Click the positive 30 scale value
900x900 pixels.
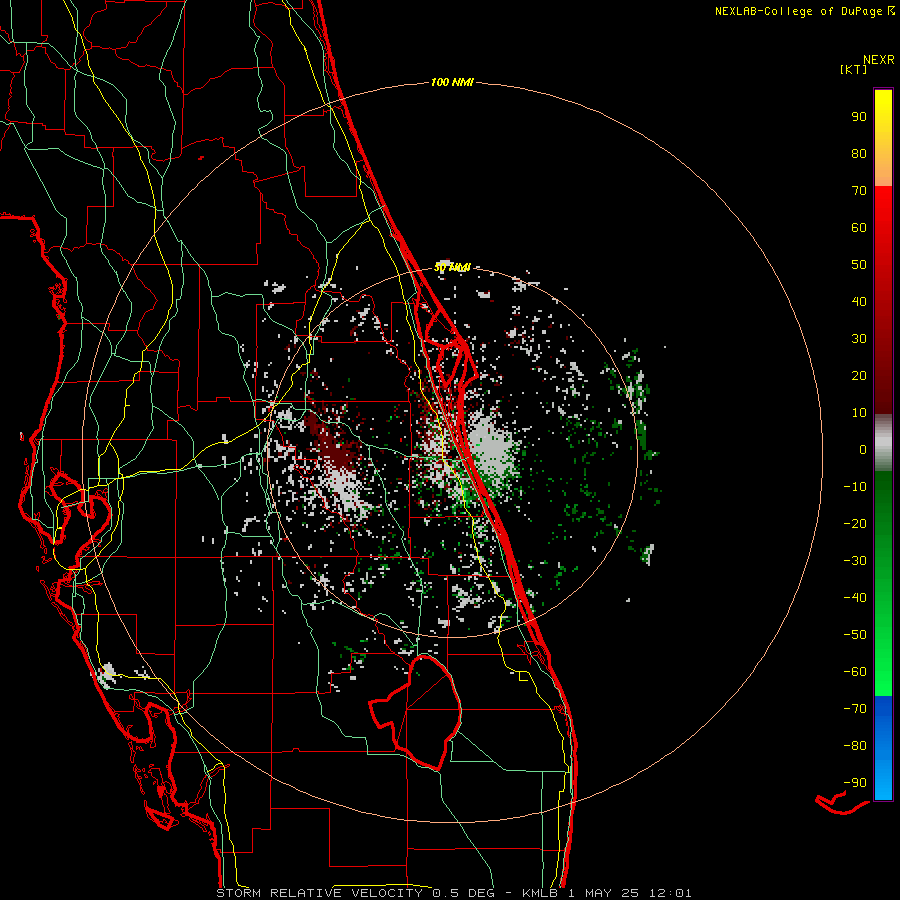click(859, 339)
